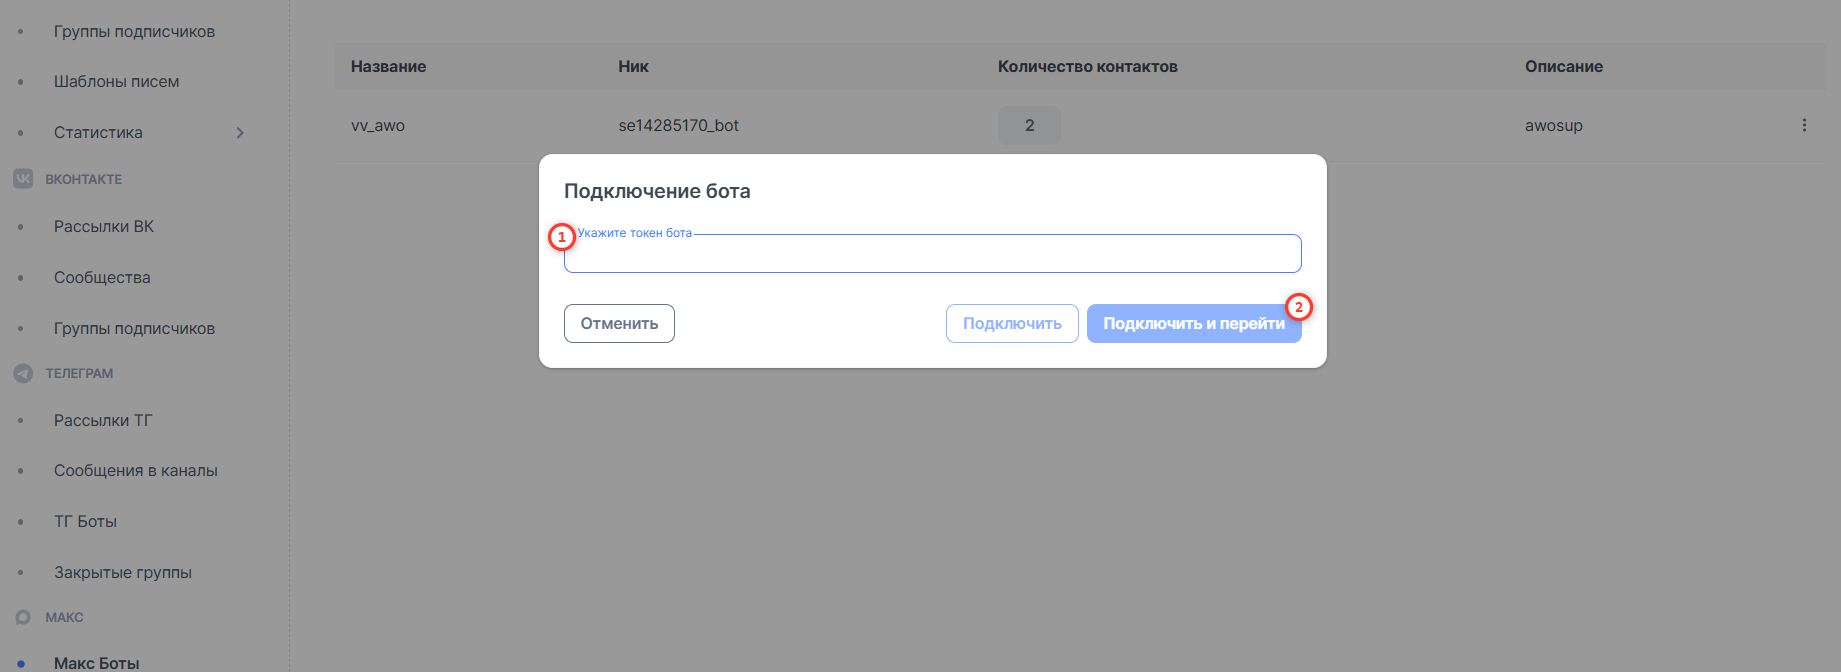Open ТГ Боты page
The width and height of the screenshot is (1841, 672).
coord(85,521)
